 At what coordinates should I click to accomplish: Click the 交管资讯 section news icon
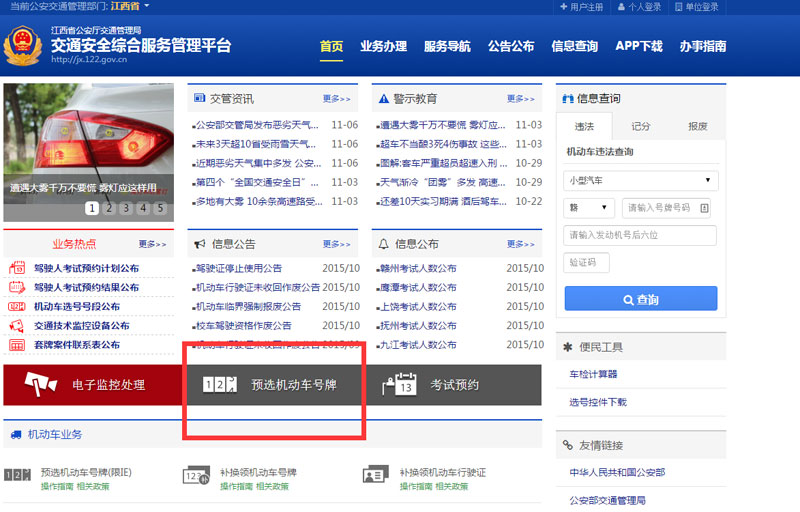(x=199, y=98)
